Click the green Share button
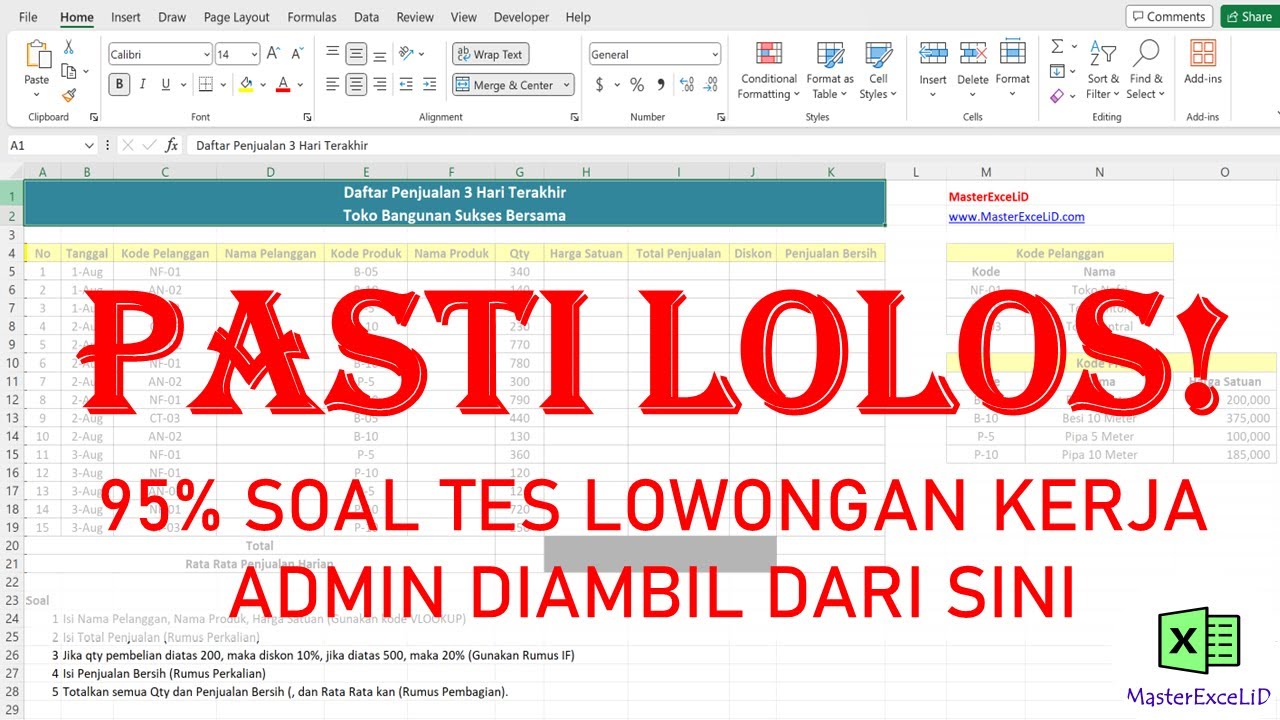Screen dimensions: 1280x720 point(1248,16)
